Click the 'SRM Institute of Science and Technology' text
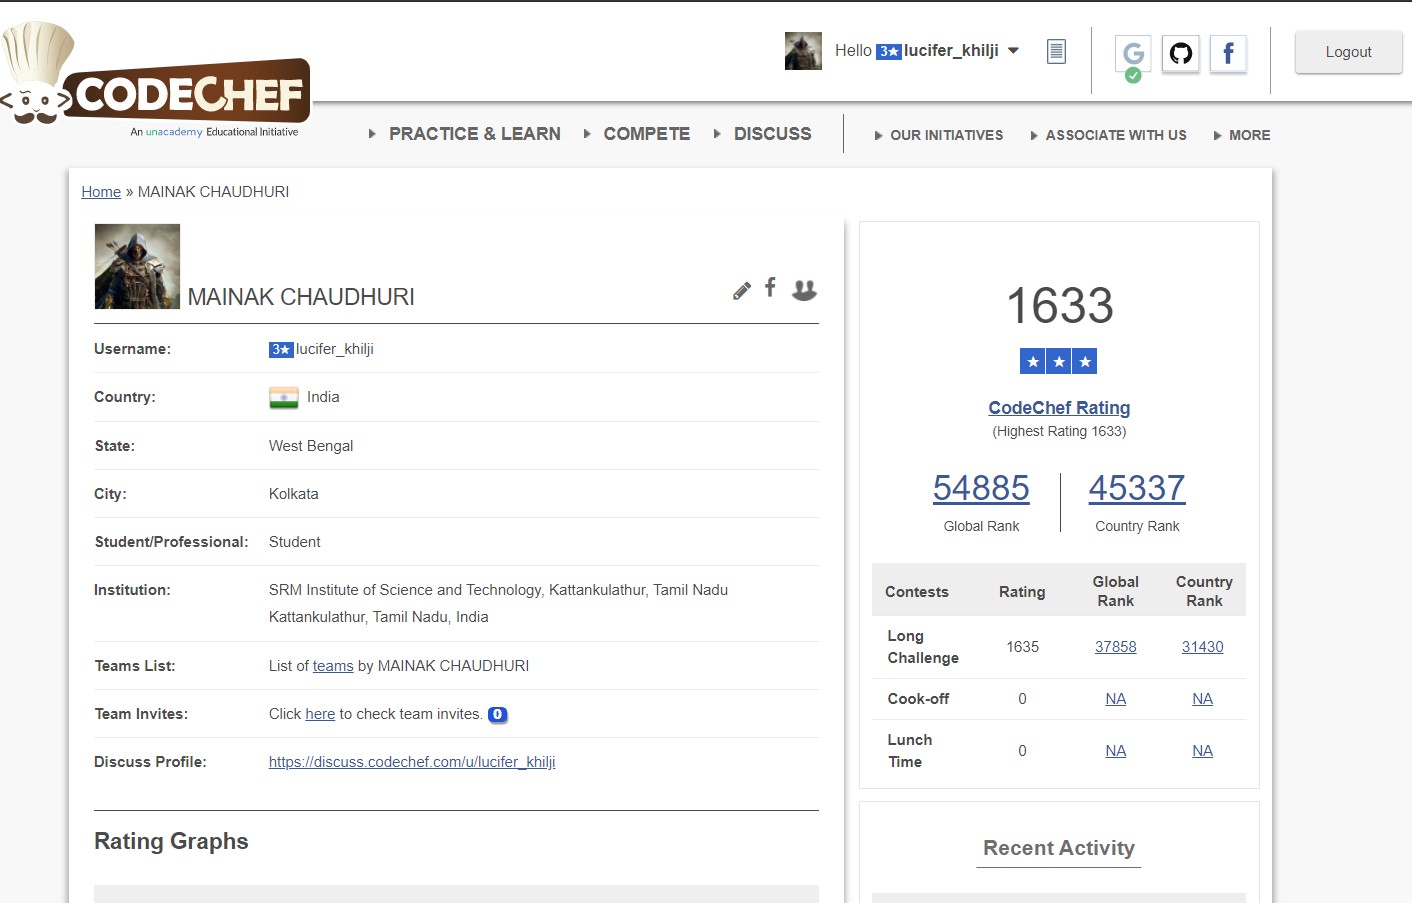 405,590
